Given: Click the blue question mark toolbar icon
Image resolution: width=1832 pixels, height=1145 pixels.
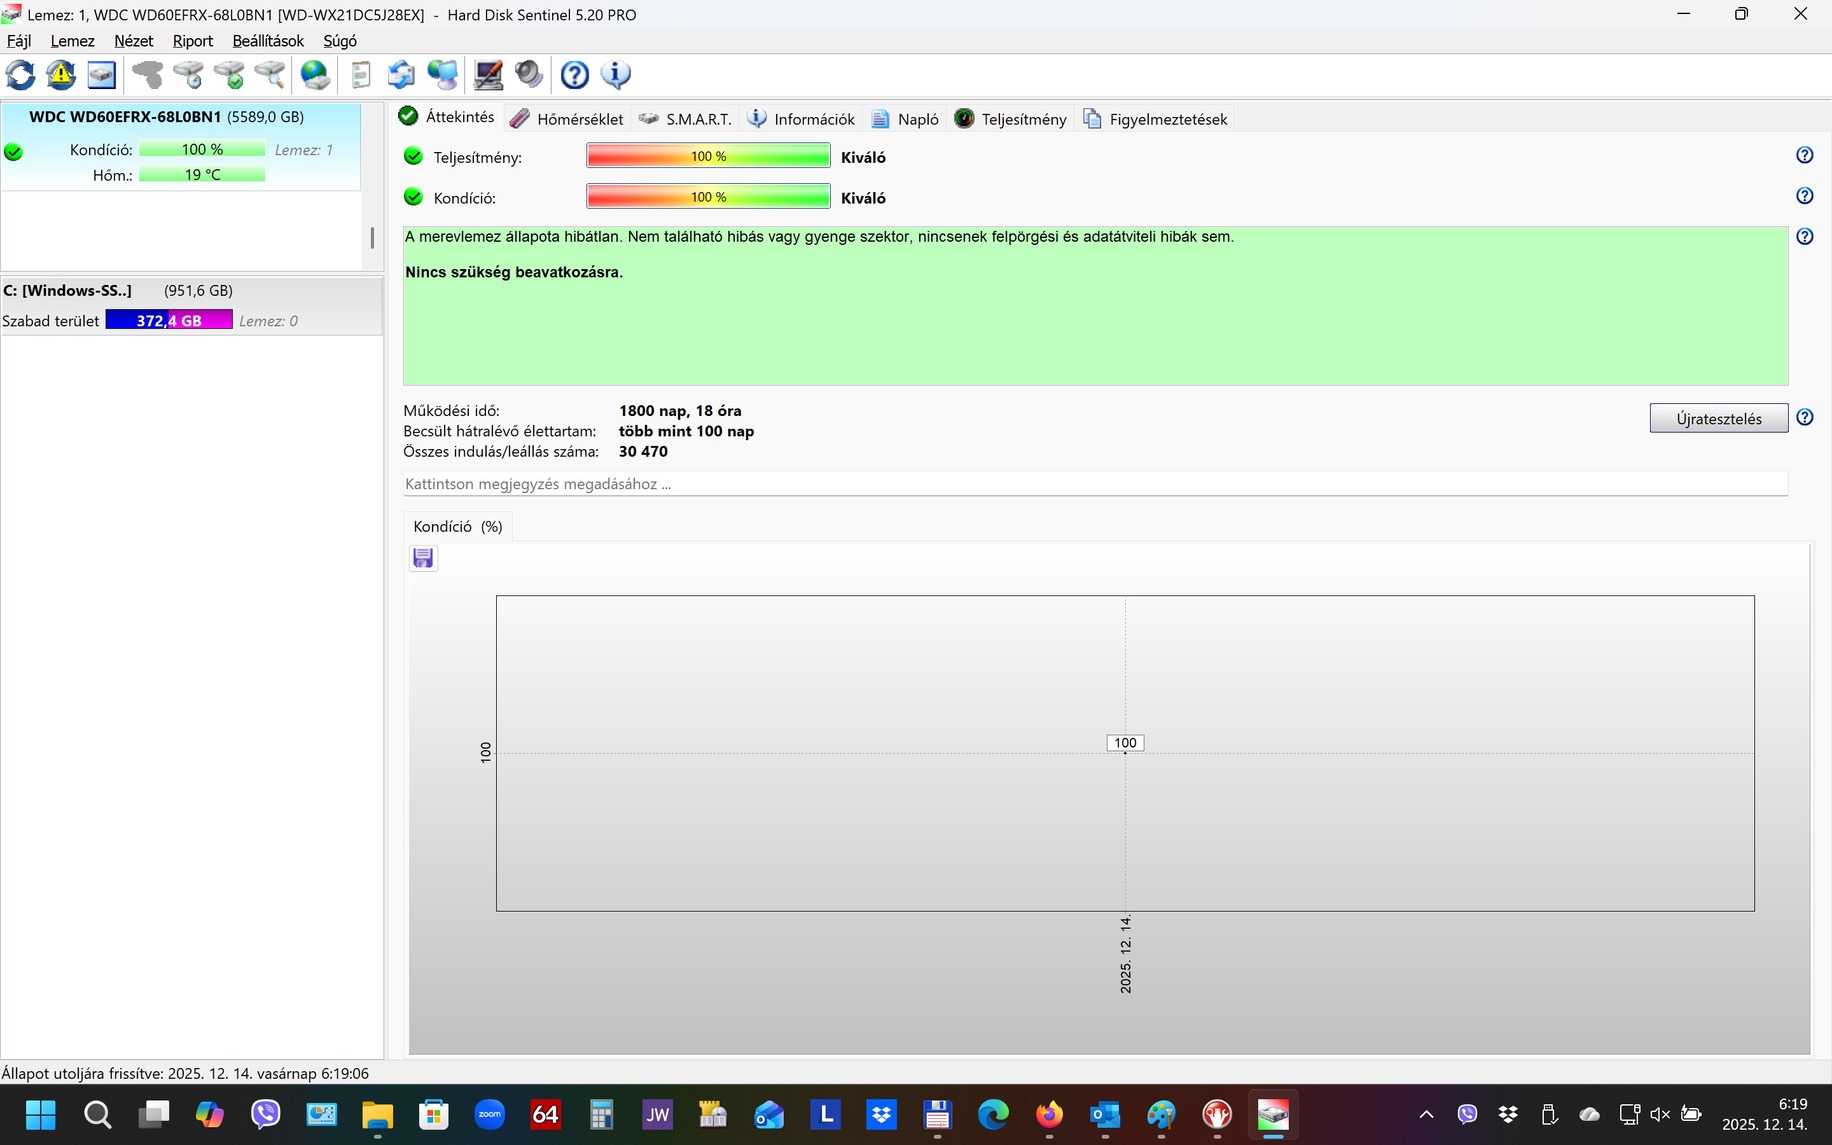Looking at the screenshot, I should pyautogui.click(x=575, y=75).
